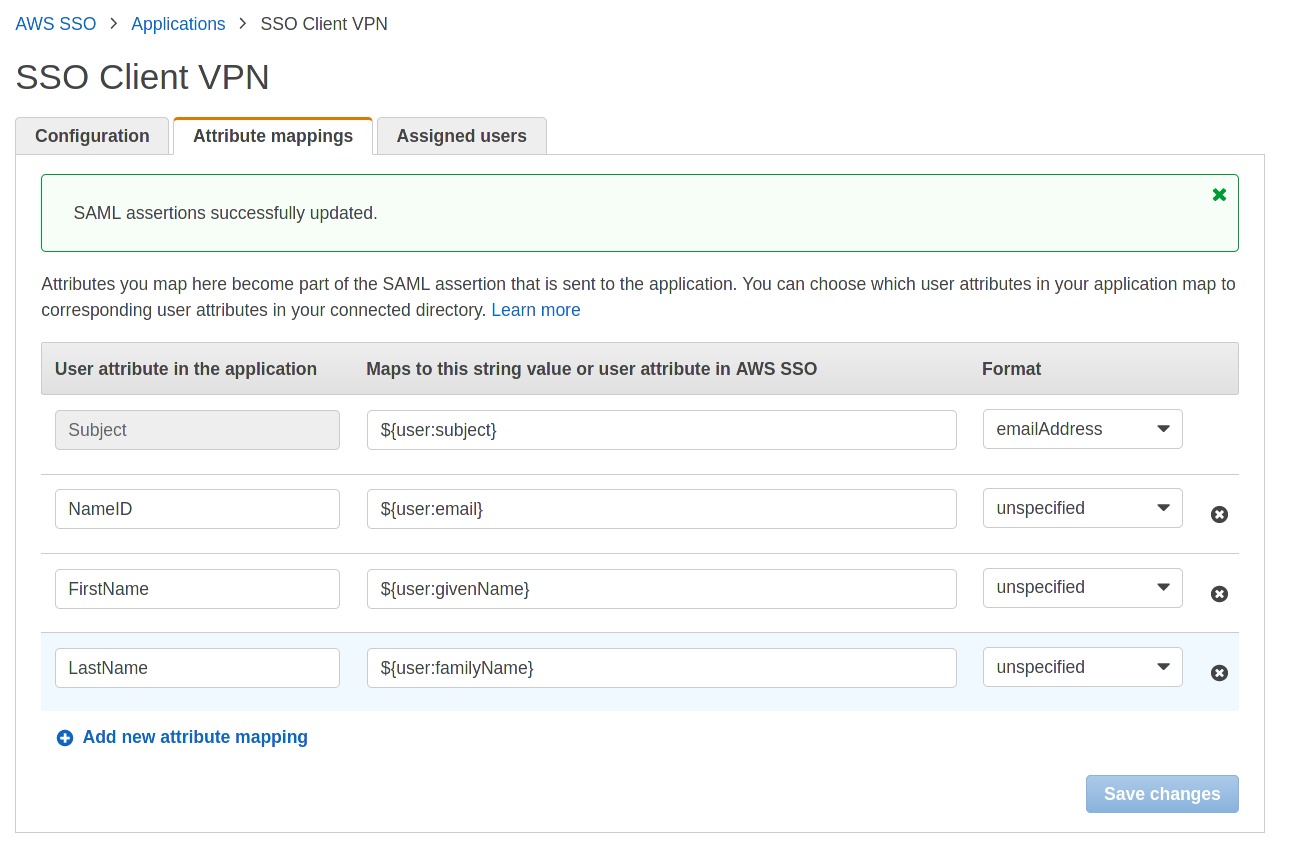1289x848 pixels.
Task: Click the Add new attribute mapping link
Action: tap(195, 737)
